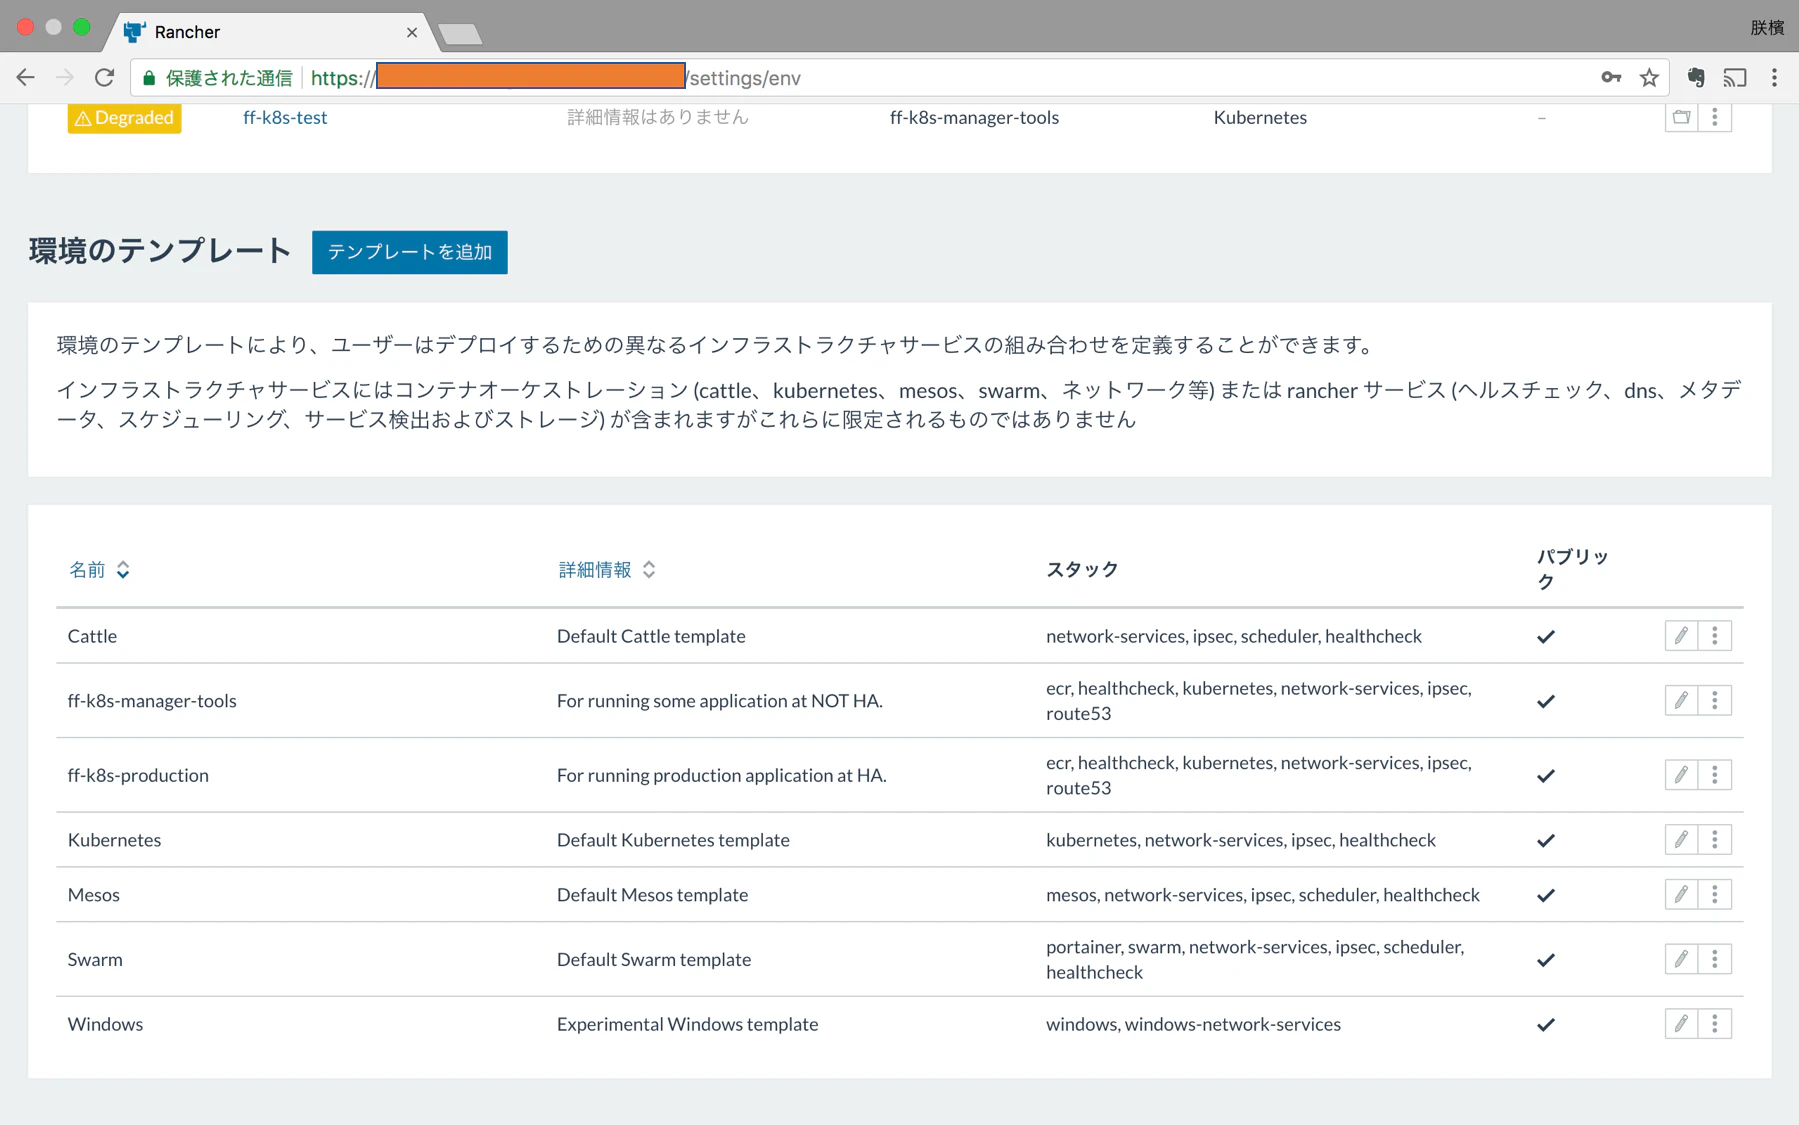Image resolution: width=1799 pixels, height=1125 pixels.
Task: Sort templates by 詳細情報 column
Action: click(606, 570)
